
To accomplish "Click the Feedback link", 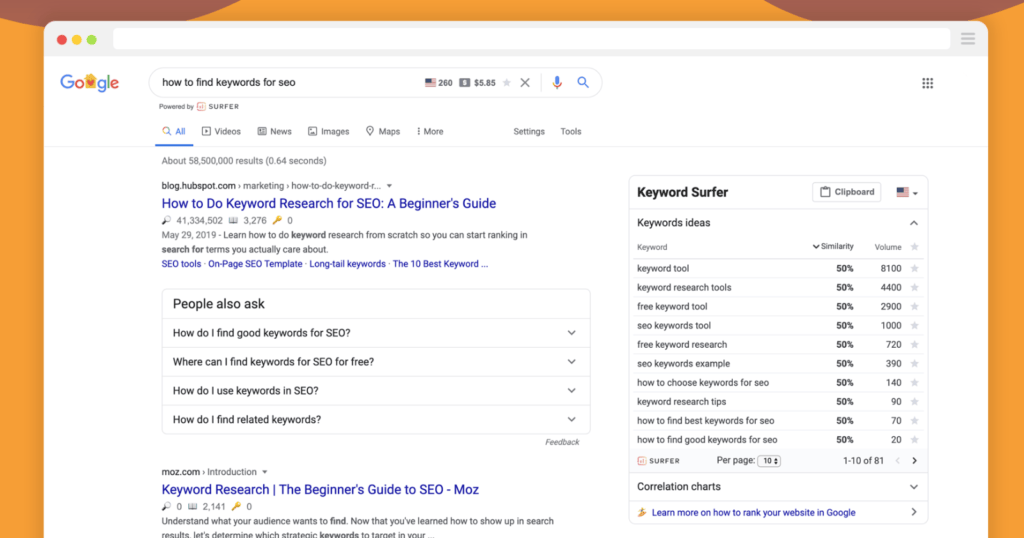I will pyautogui.click(x=562, y=442).
